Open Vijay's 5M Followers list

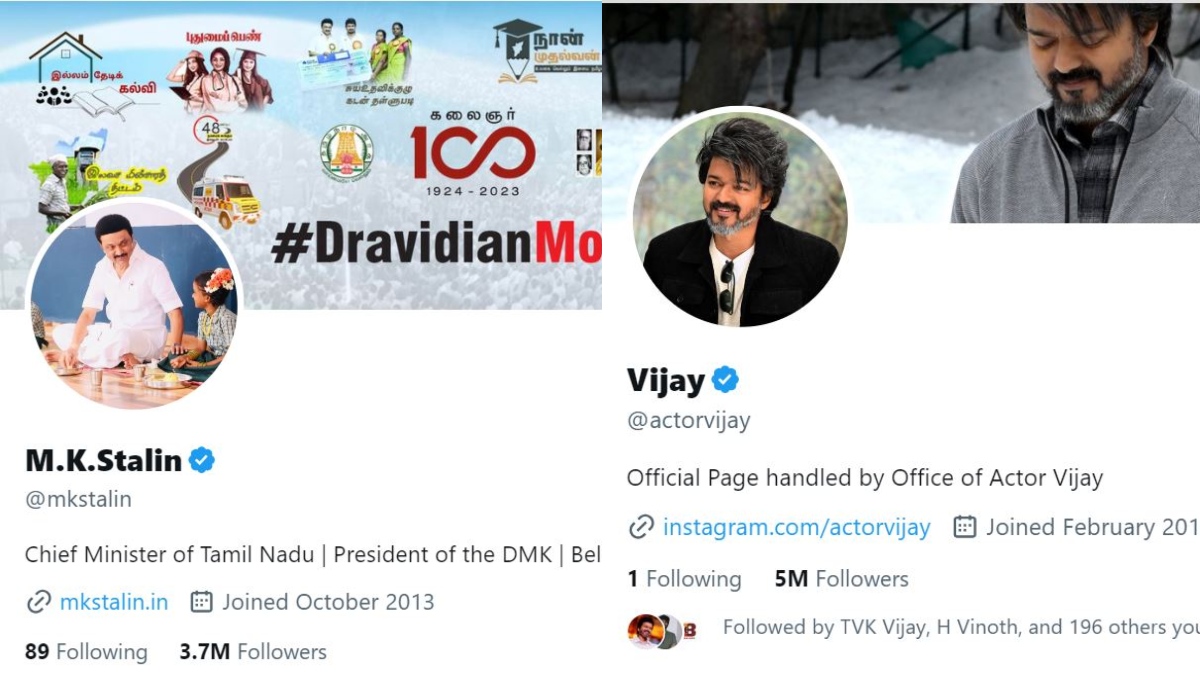point(841,579)
